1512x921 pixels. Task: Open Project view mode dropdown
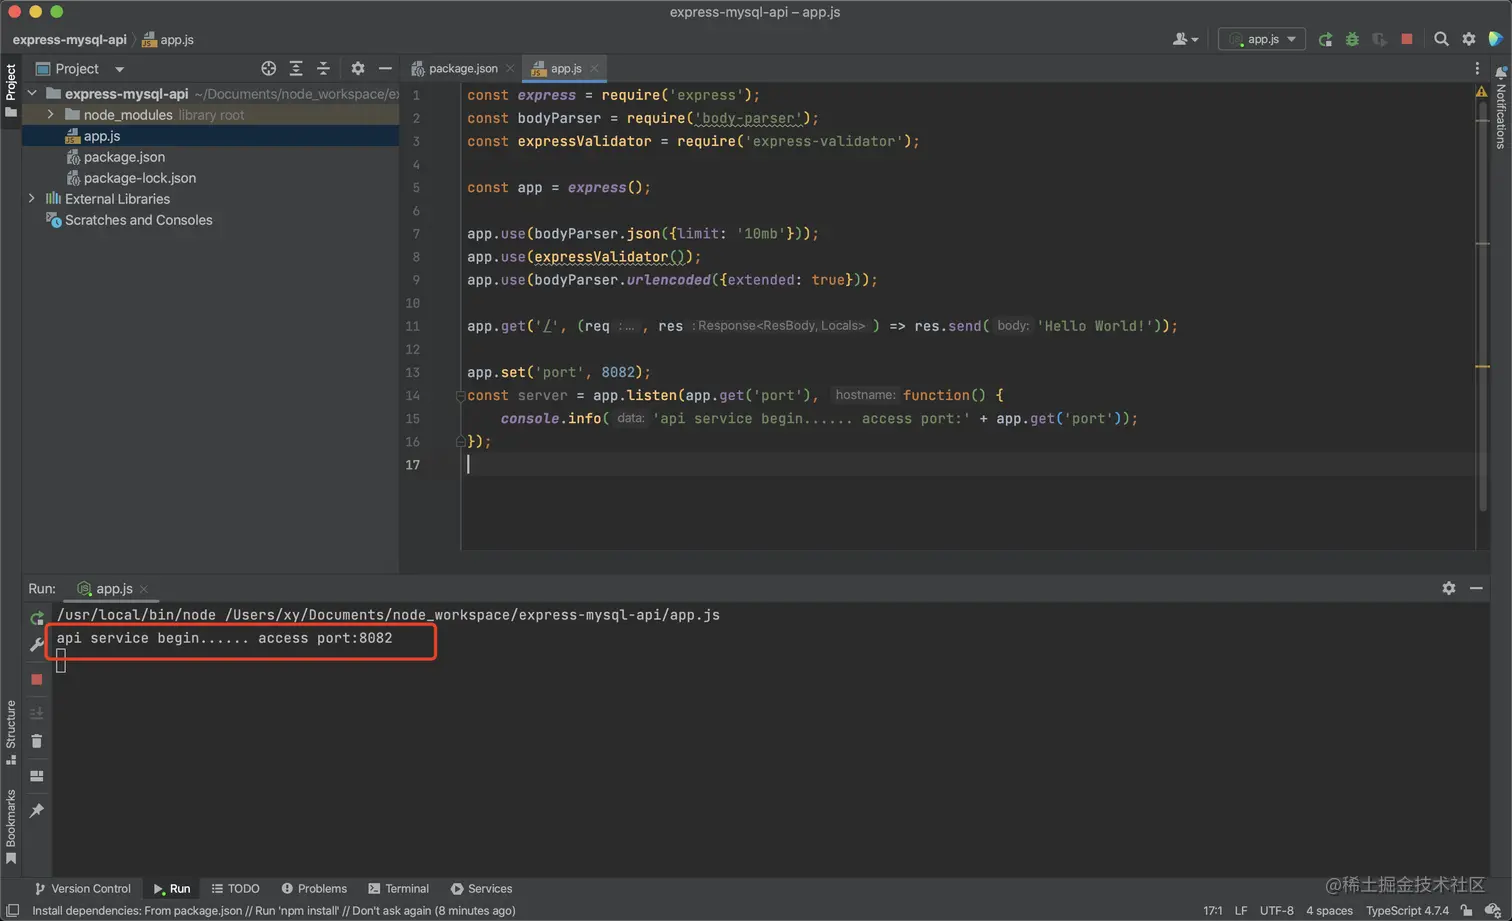pyautogui.click(x=119, y=69)
